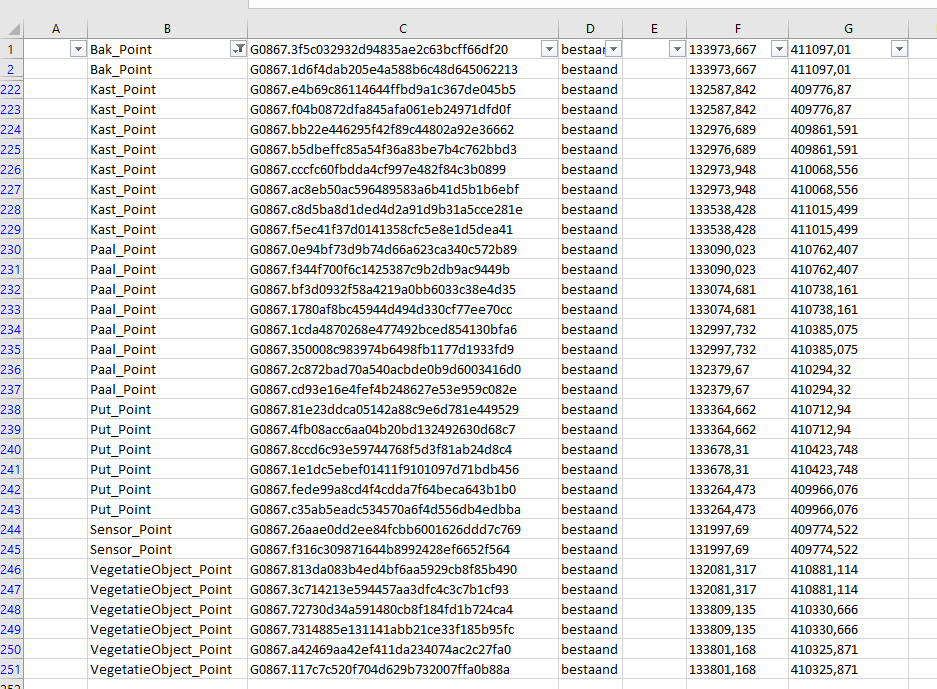This screenshot has width=937, height=689.
Task: Click value 409776,87 in row 222
Action: (848, 90)
